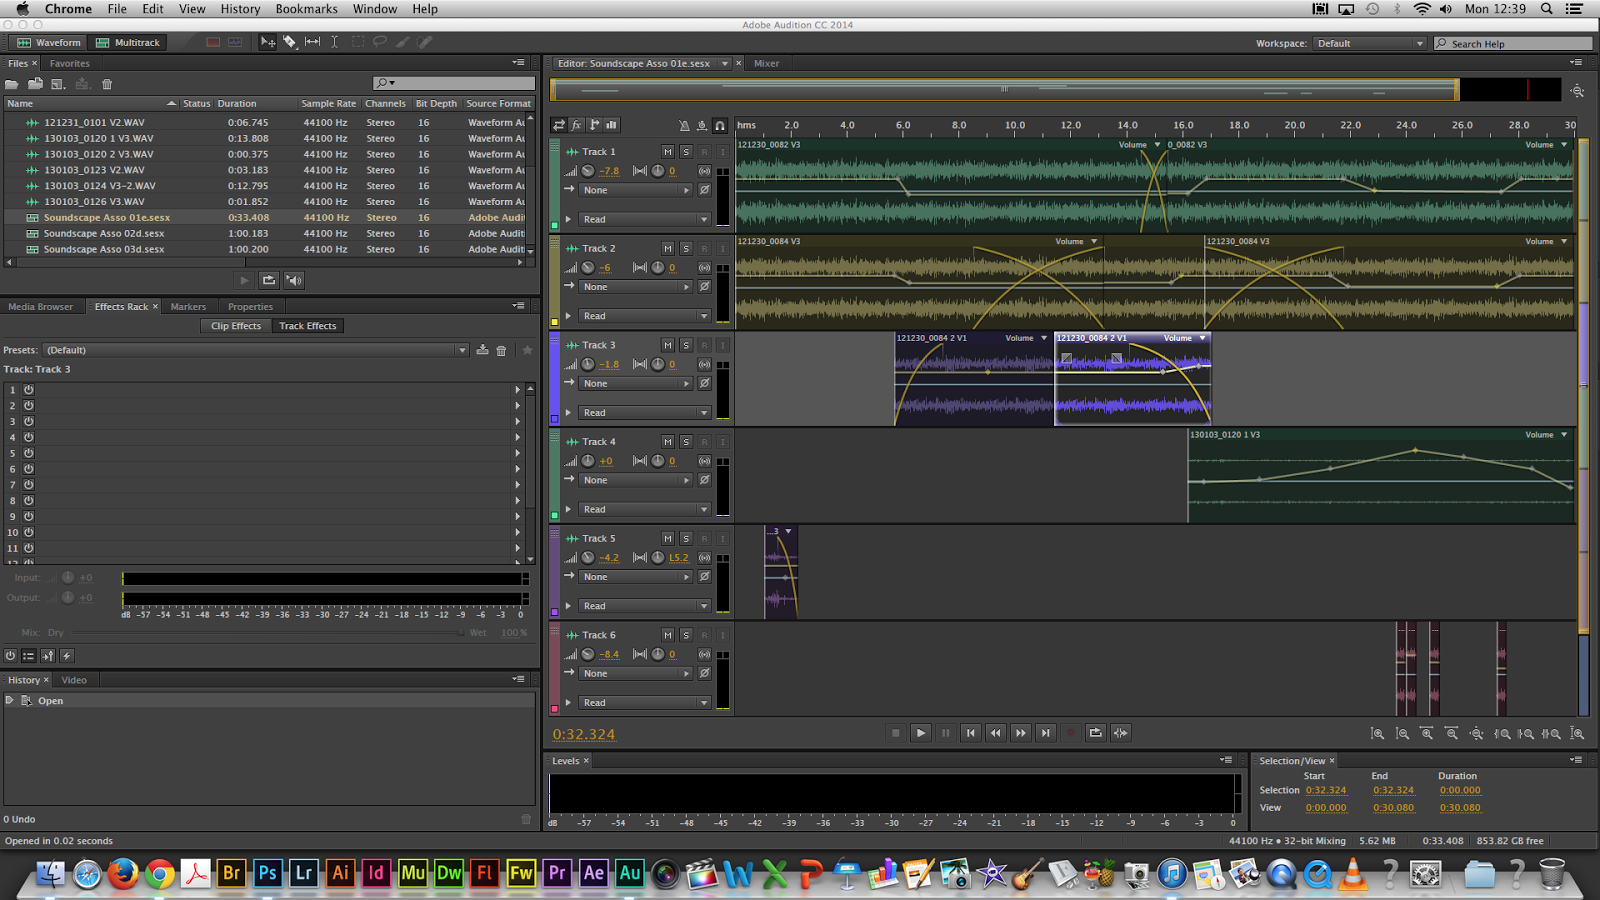Click the Import File icon in Files panel

click(35, 84)
